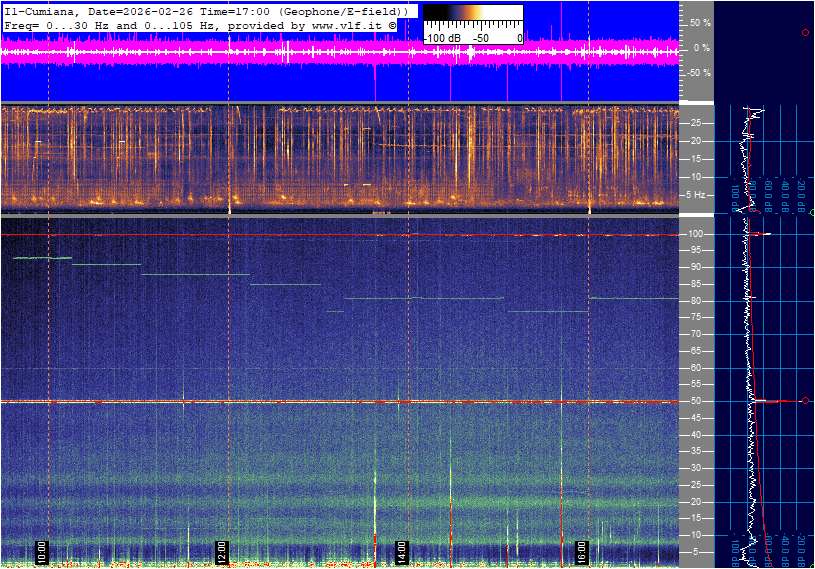Image resolution: width=815 pixels, height=569 pixels.
Task: Click the red diamond marker at 50 Hz
Action: [805, 401]
